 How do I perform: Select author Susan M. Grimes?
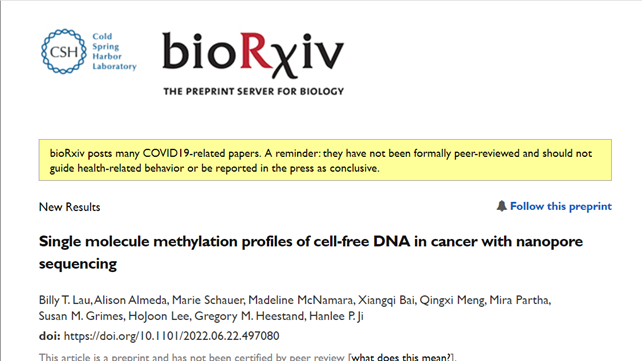(x=81, y=316)
